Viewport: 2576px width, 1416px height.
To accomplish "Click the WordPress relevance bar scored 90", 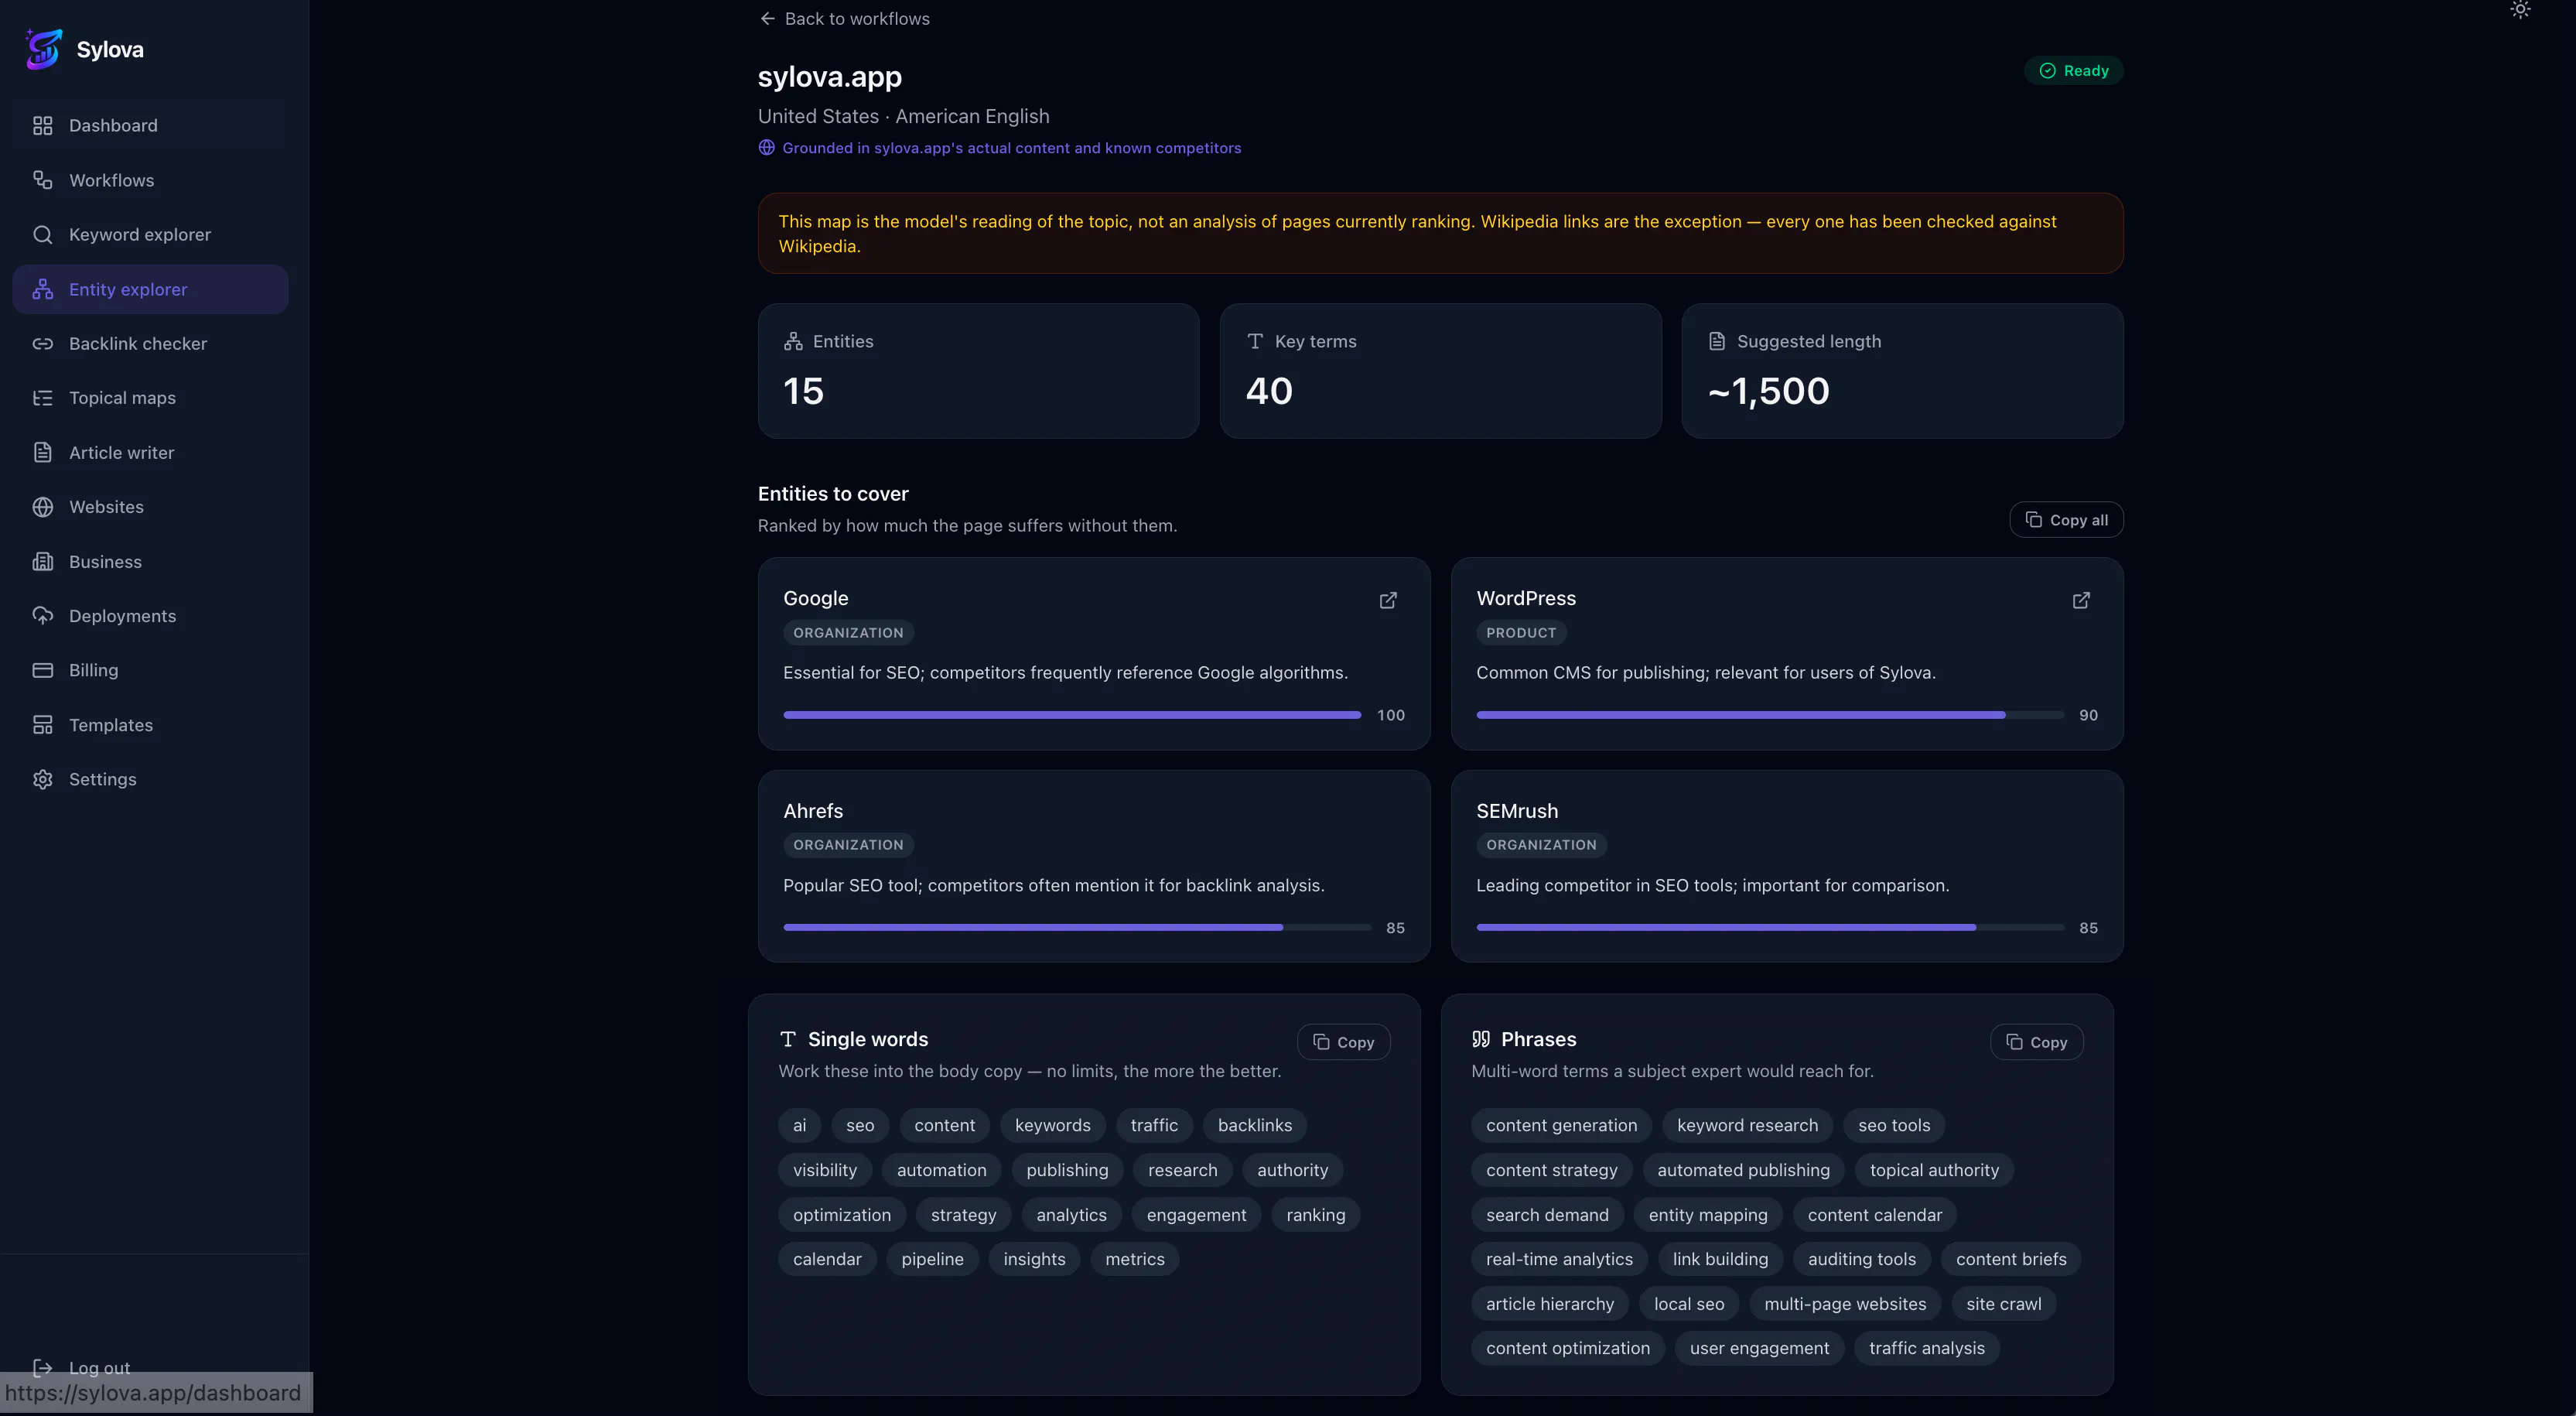I will [1770, 715].
